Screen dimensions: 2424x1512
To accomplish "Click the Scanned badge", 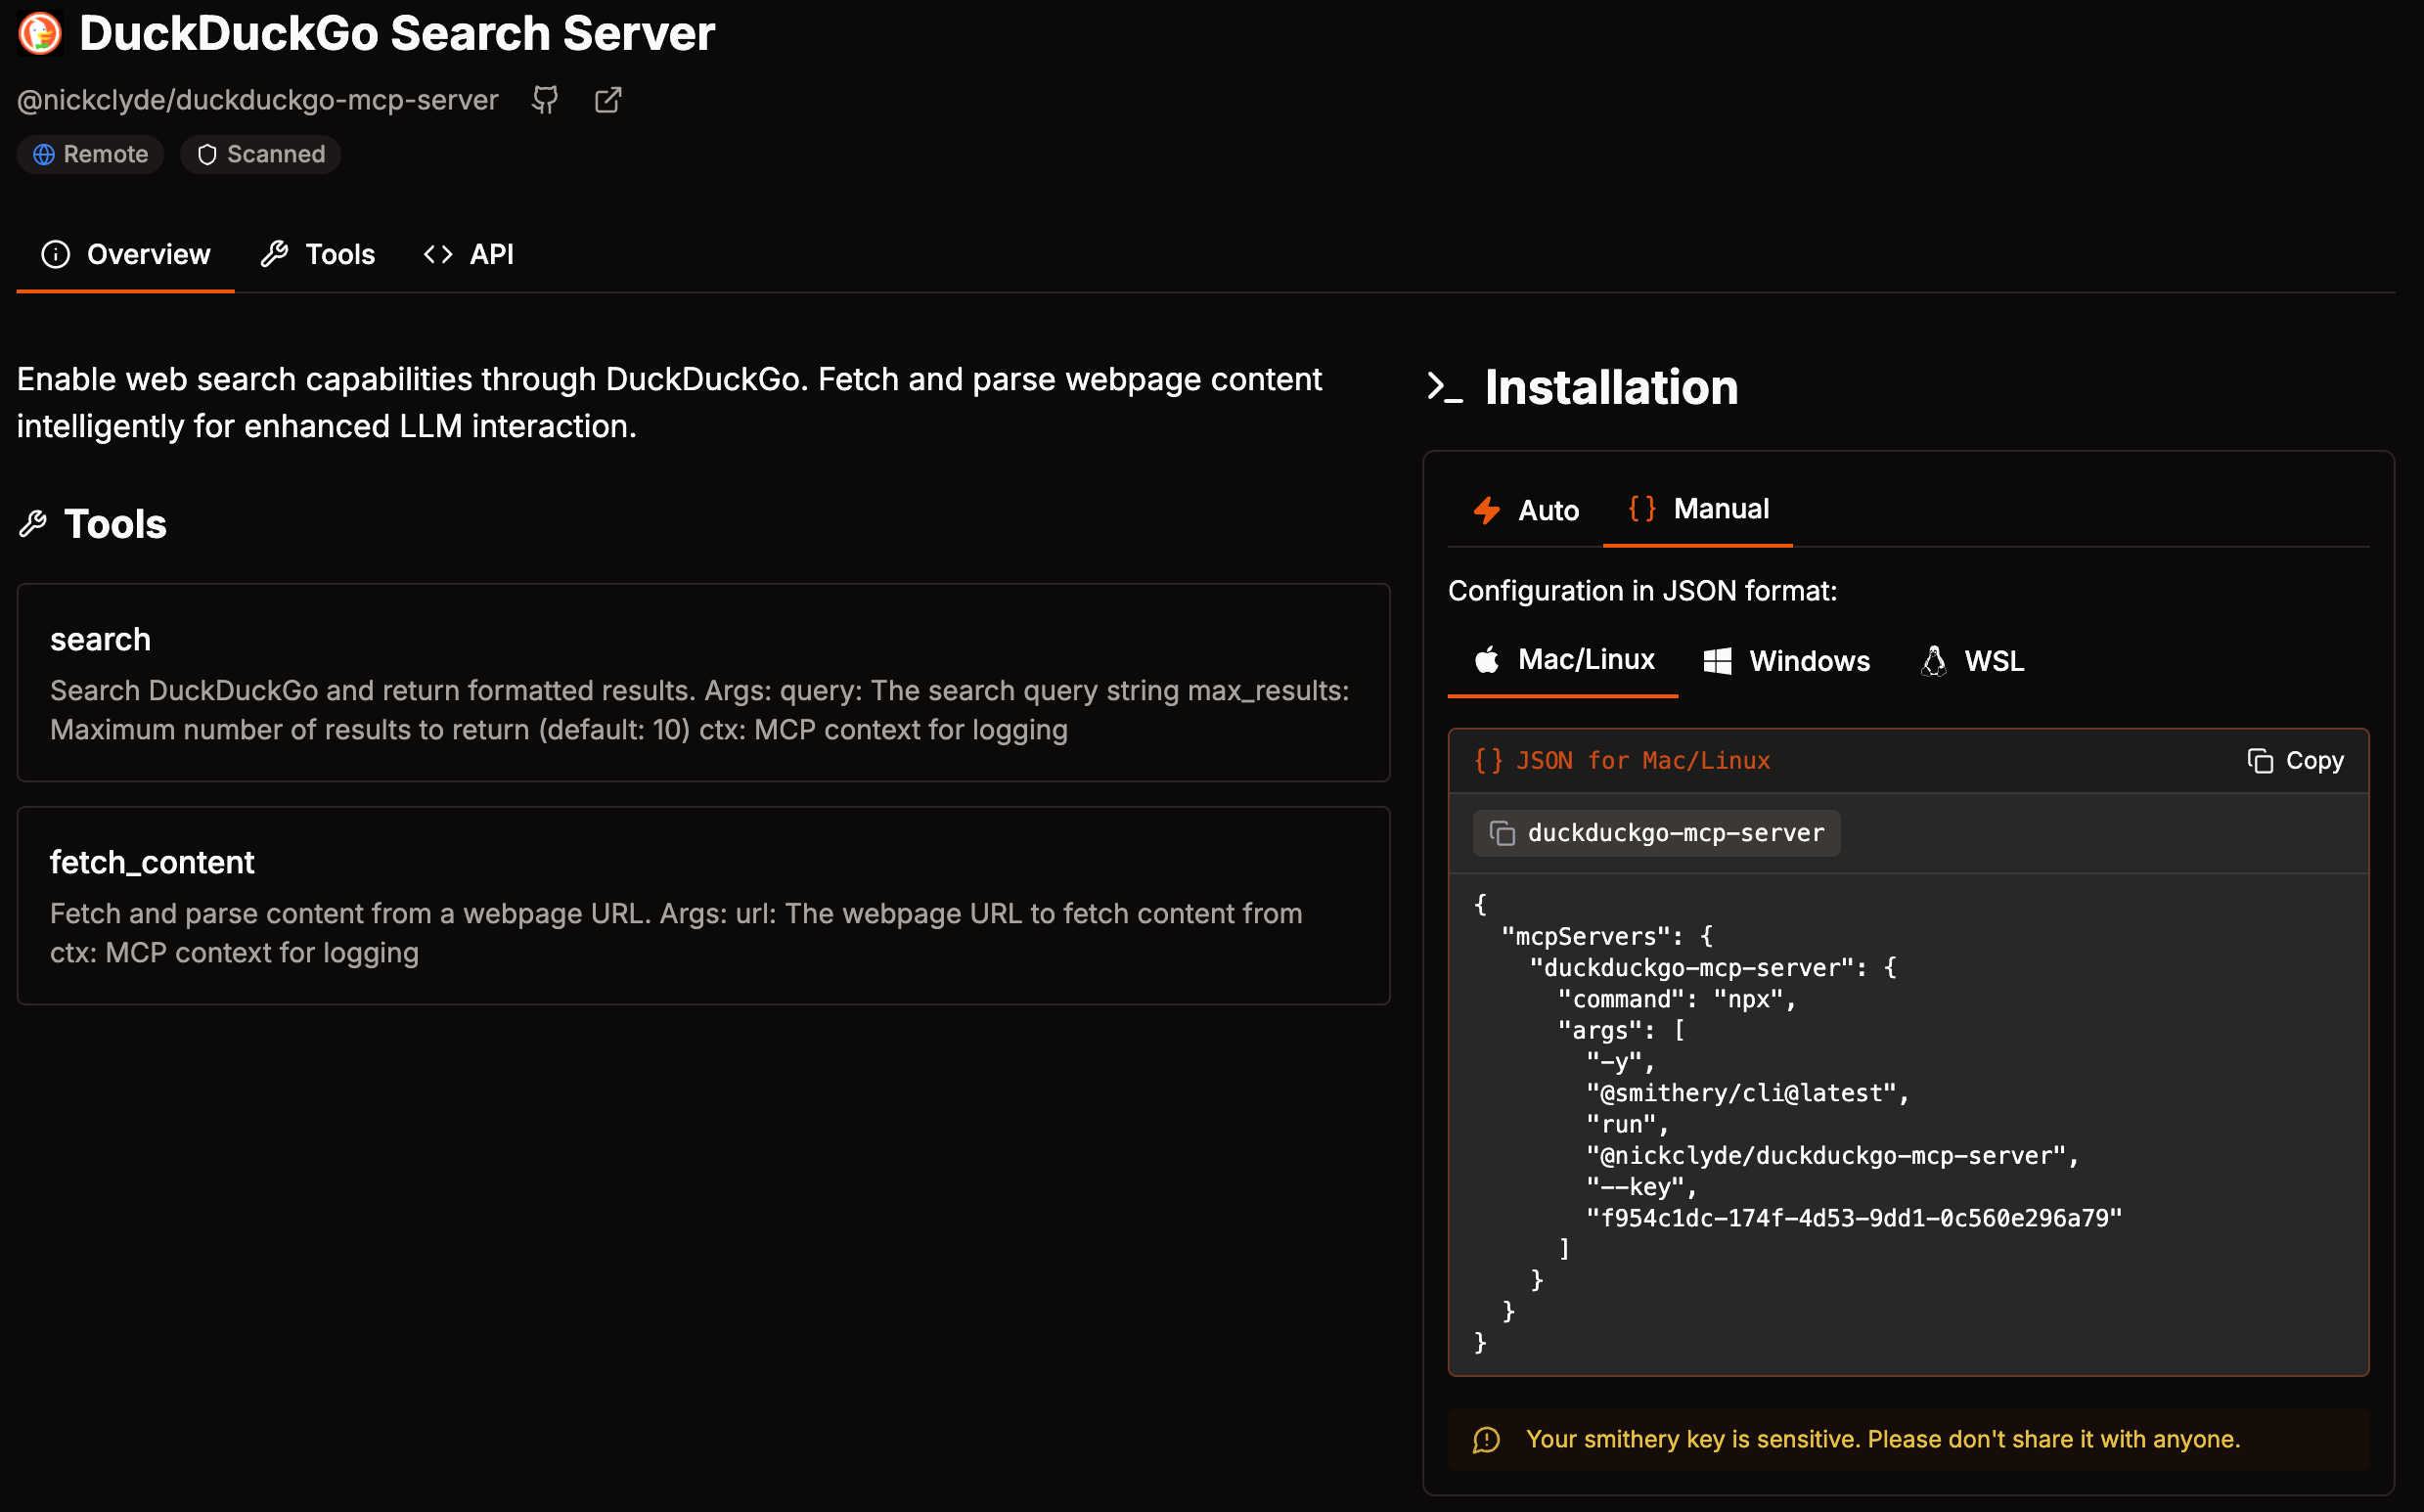I will pos(261,154).
